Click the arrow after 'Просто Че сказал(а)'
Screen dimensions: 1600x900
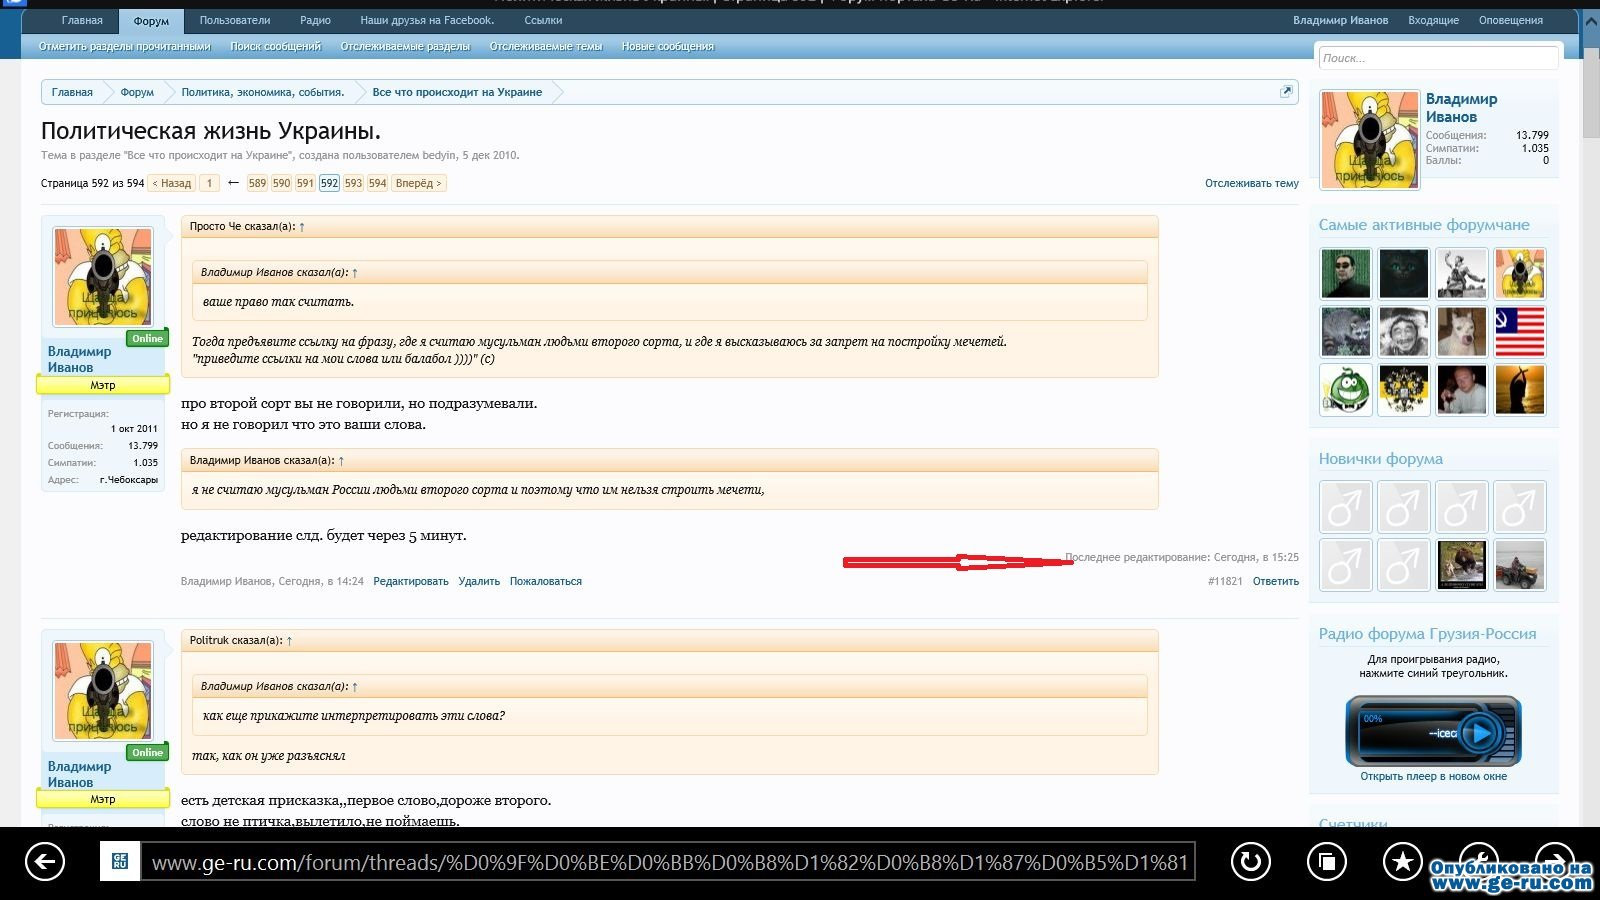[302, 227]
